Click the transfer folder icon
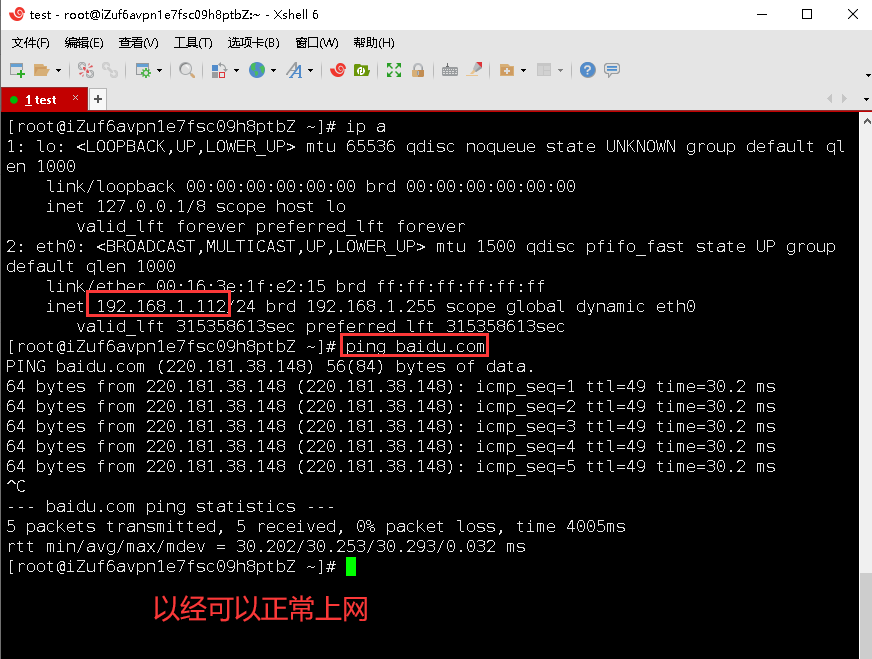Viewport: 872px width, 659px height. click(x=507, y=70)
